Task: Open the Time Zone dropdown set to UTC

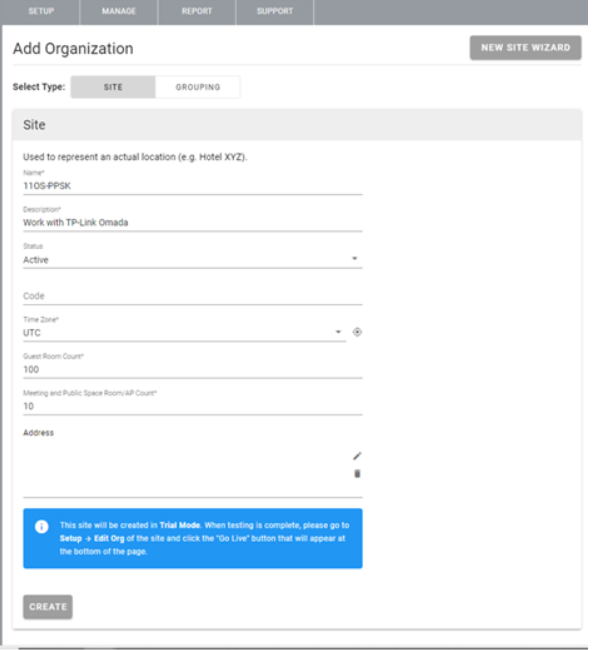Action: (184, 332)
